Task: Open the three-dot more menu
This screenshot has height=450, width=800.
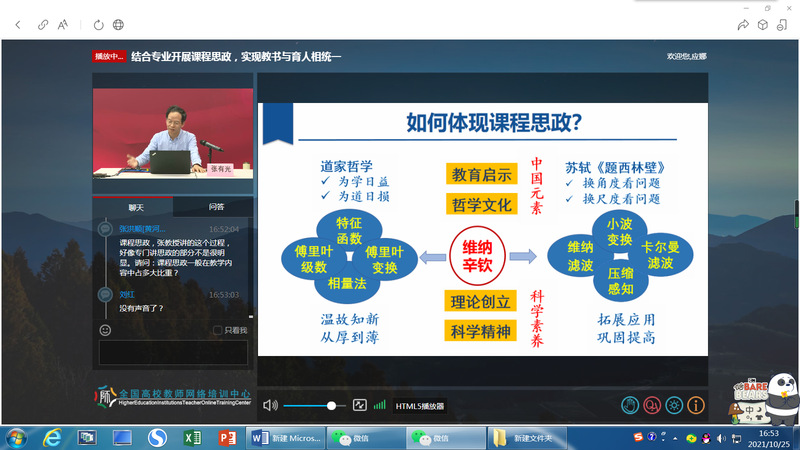Action: pyautogui.click(x=786, y=24)
